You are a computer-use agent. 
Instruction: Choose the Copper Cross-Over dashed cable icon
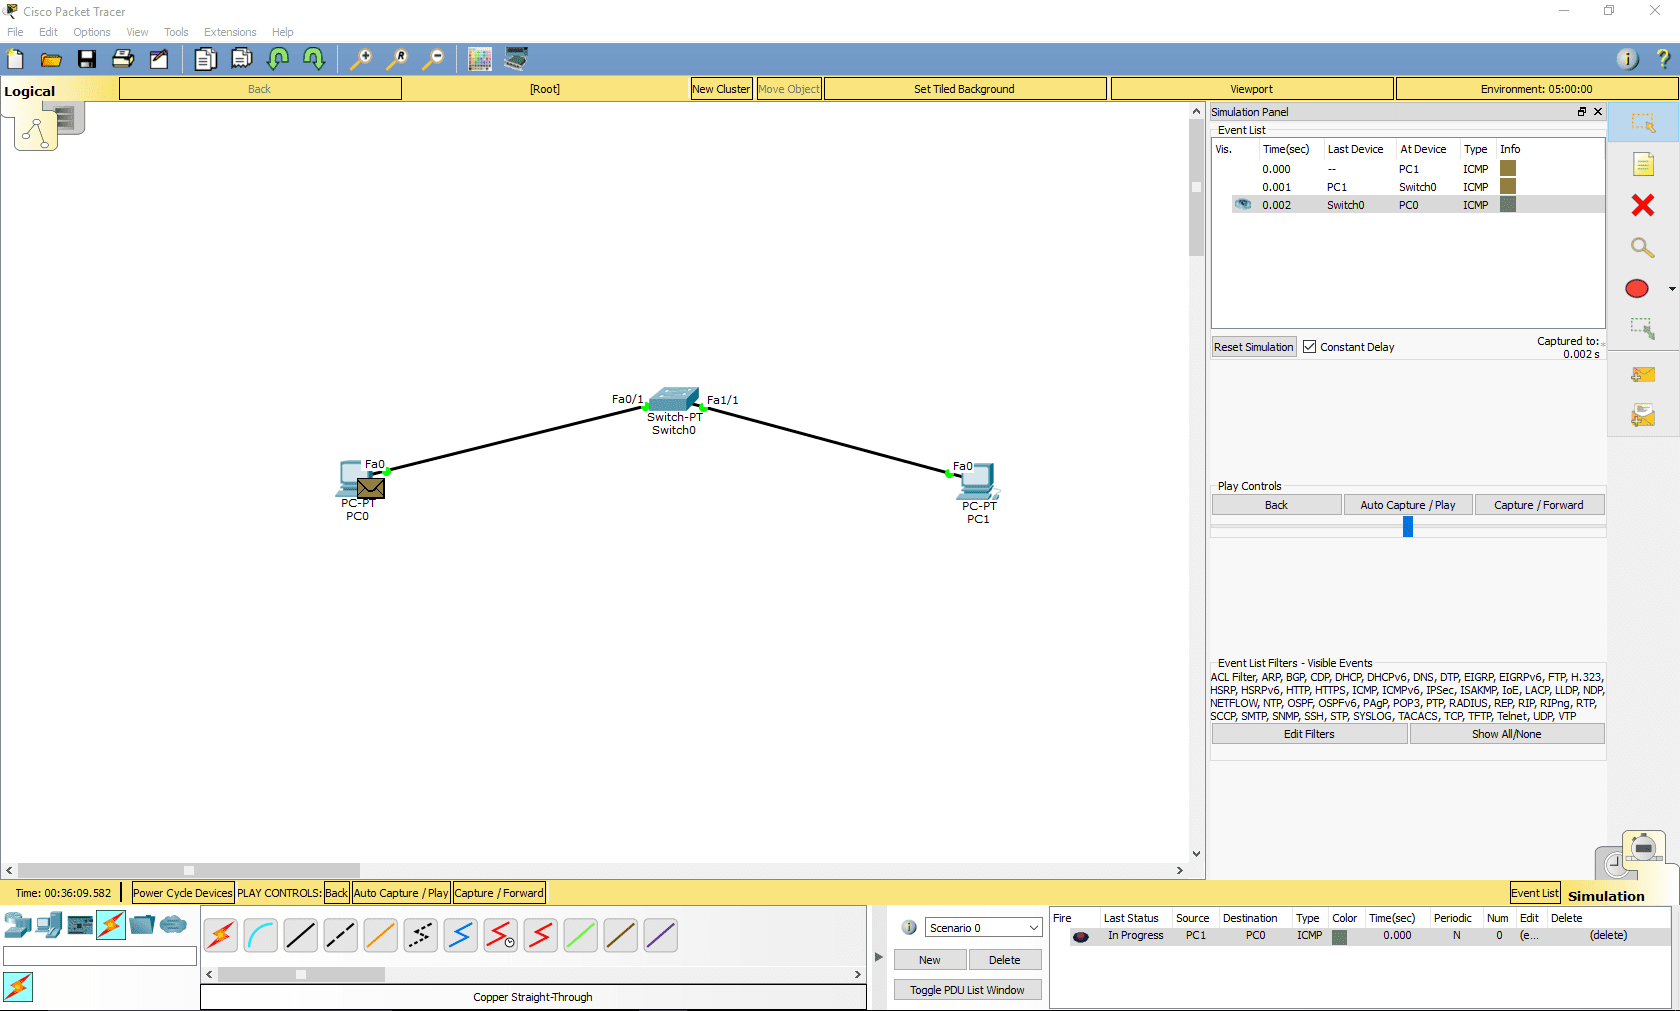341,936
